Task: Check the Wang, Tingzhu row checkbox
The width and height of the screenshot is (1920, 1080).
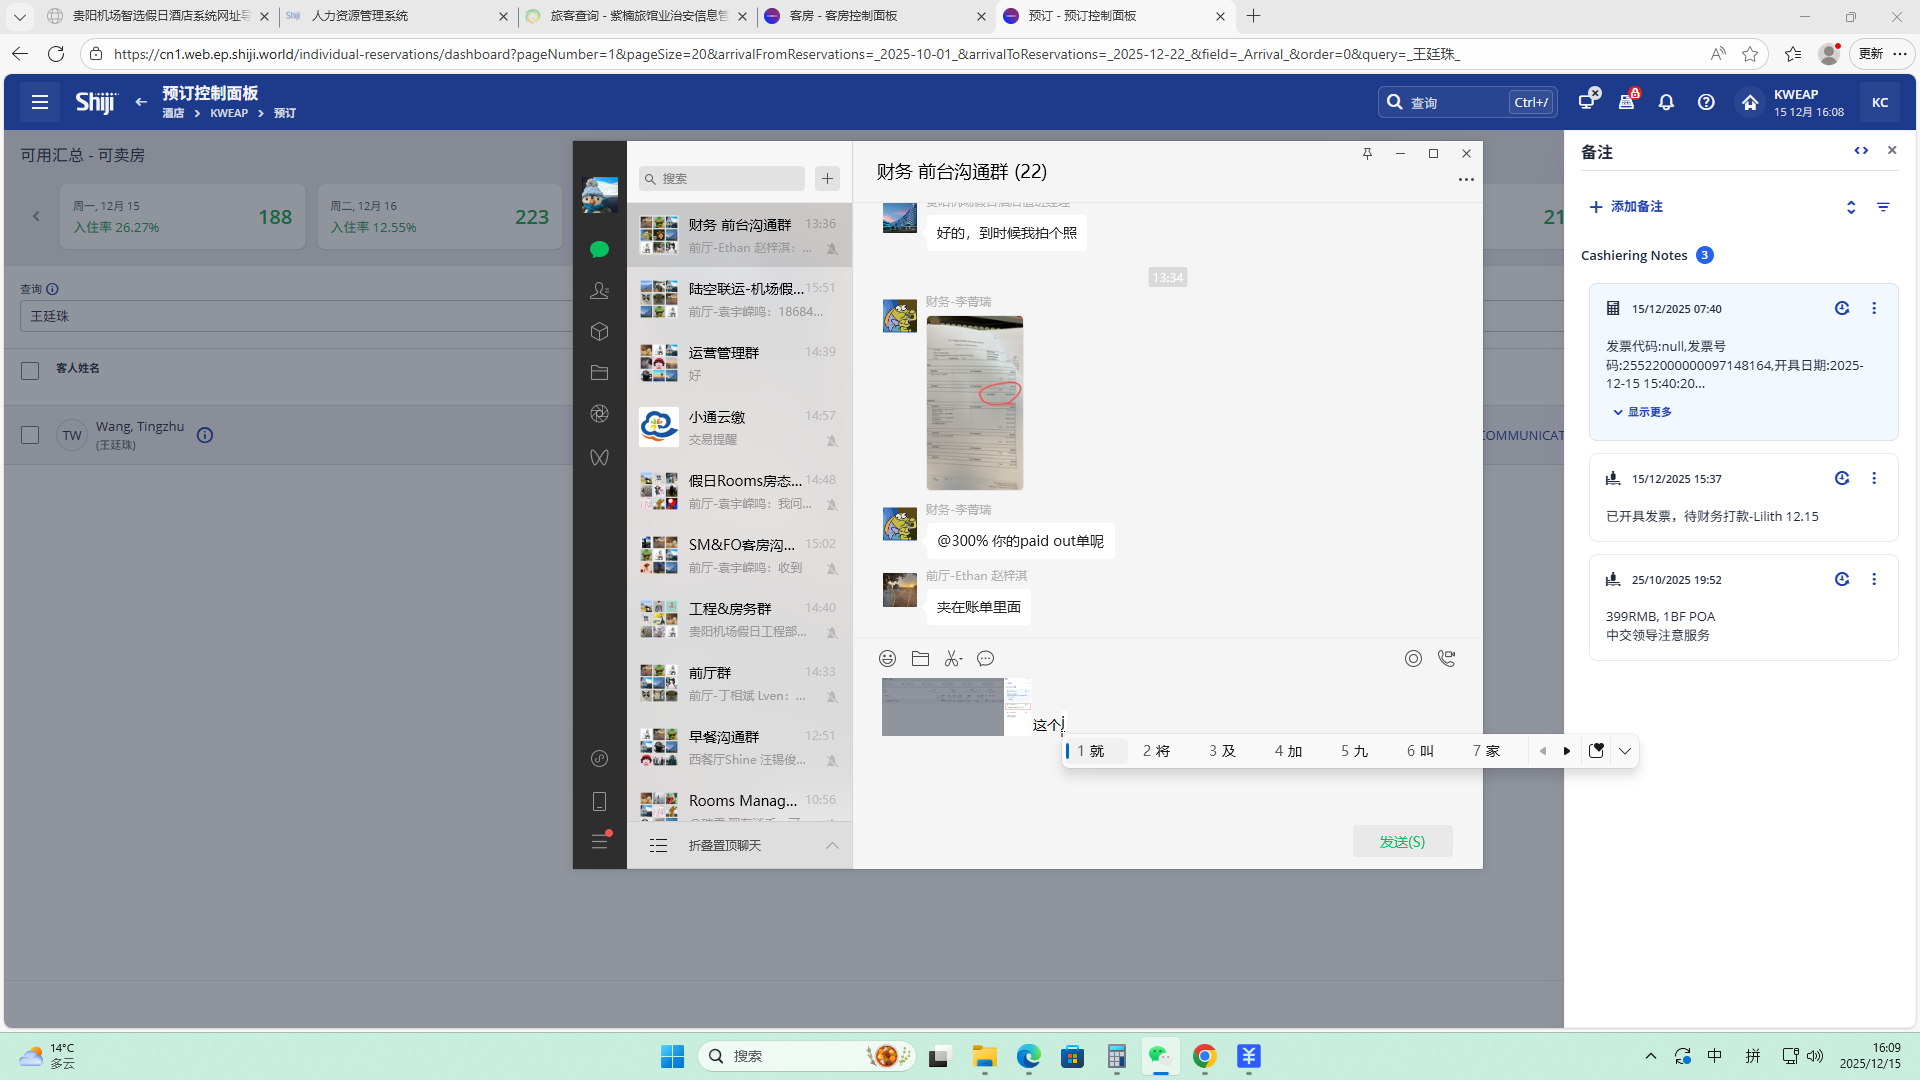Action: tap(30, 435)
